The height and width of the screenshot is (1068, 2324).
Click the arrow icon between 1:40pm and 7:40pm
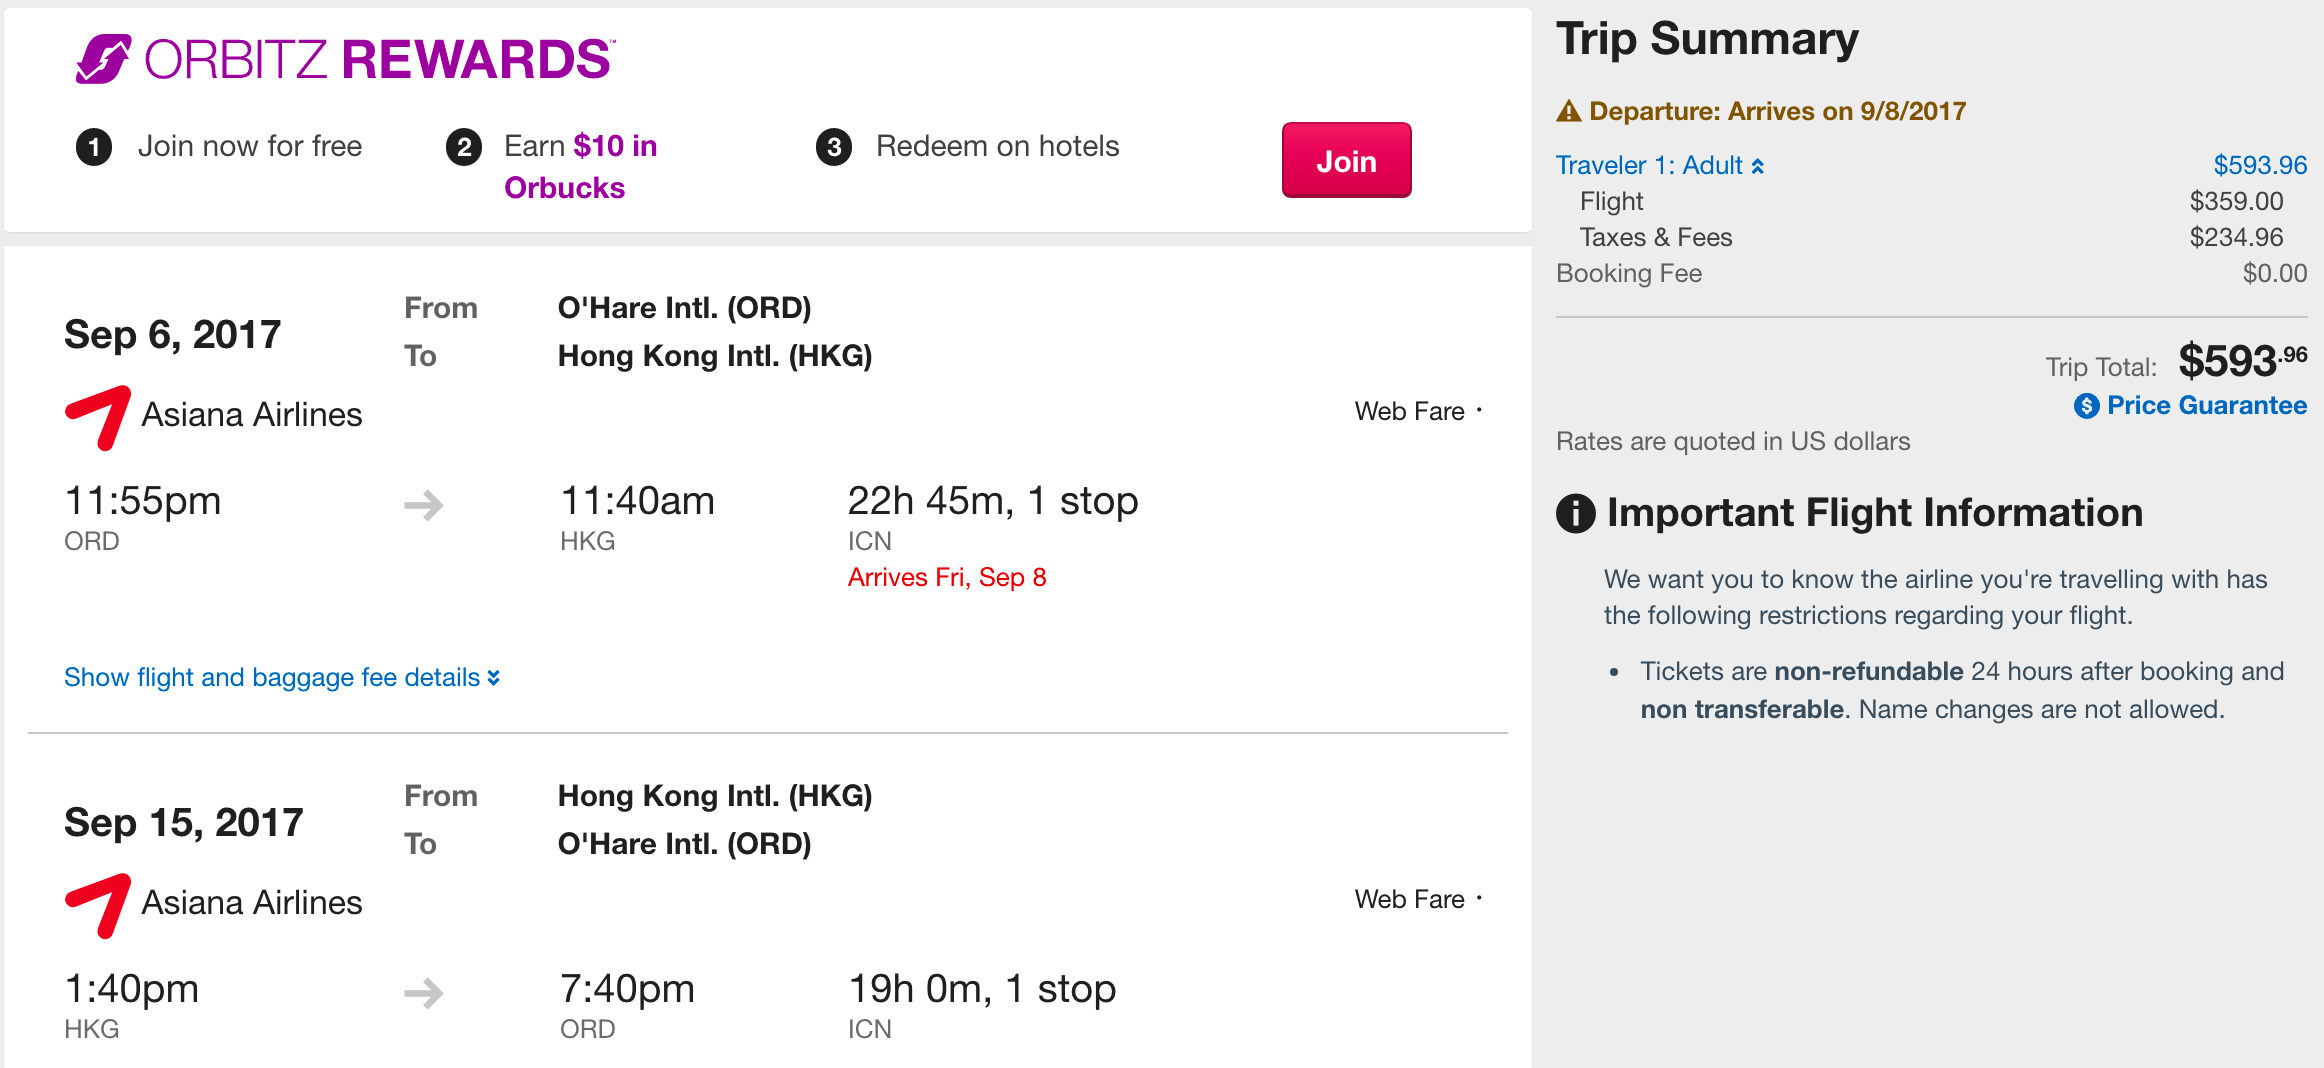424,993
